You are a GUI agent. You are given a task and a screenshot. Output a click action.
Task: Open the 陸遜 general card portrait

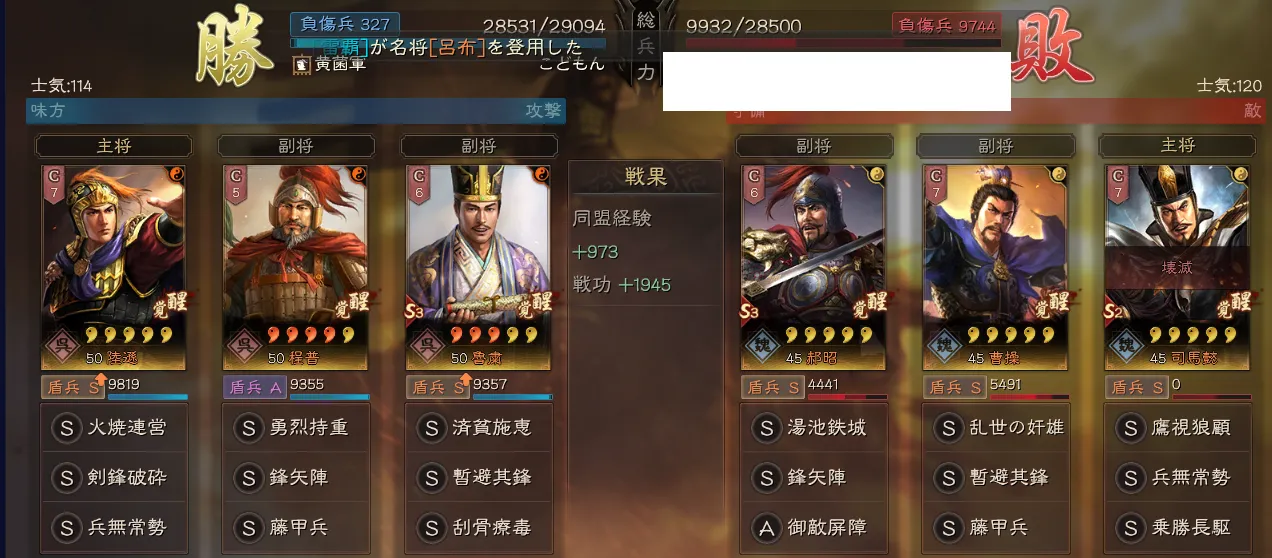[114, 267]
